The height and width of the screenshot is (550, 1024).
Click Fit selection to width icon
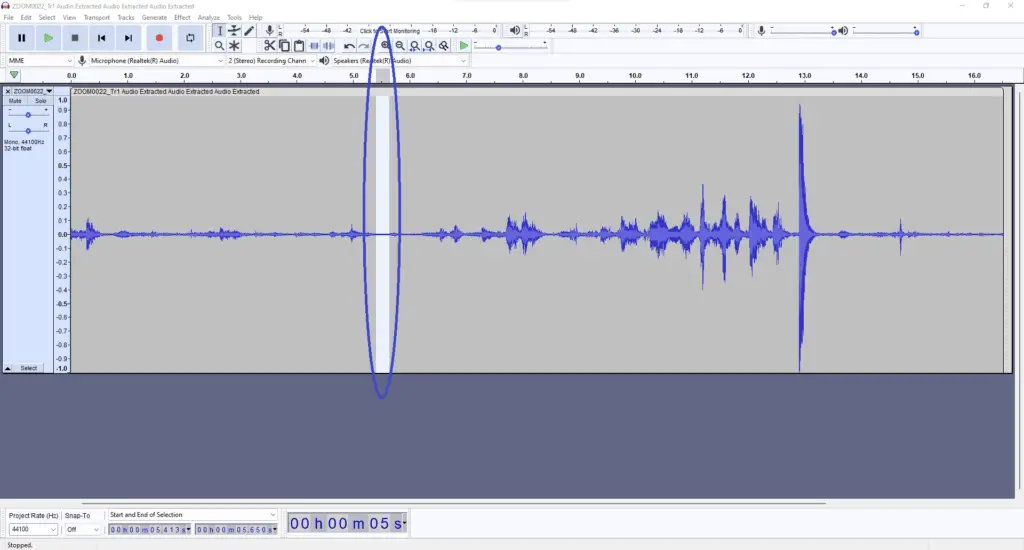[414, 46]
